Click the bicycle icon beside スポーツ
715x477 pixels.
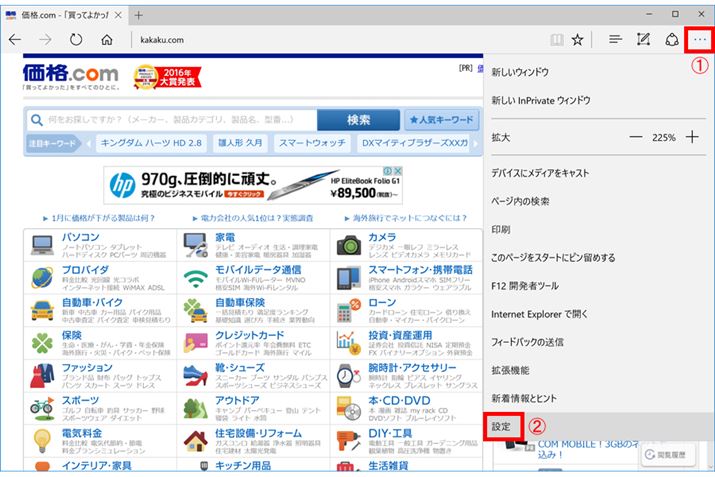(42, 409)
